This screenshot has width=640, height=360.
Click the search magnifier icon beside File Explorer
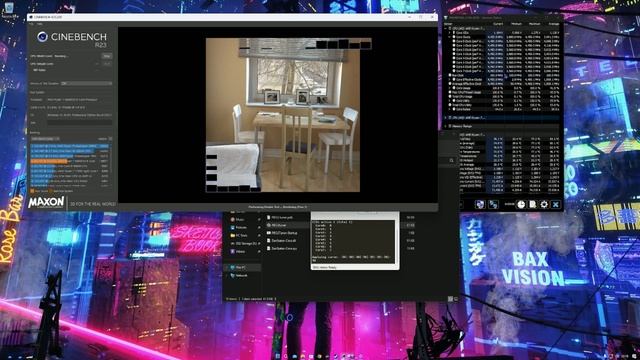tap(451, 161)
